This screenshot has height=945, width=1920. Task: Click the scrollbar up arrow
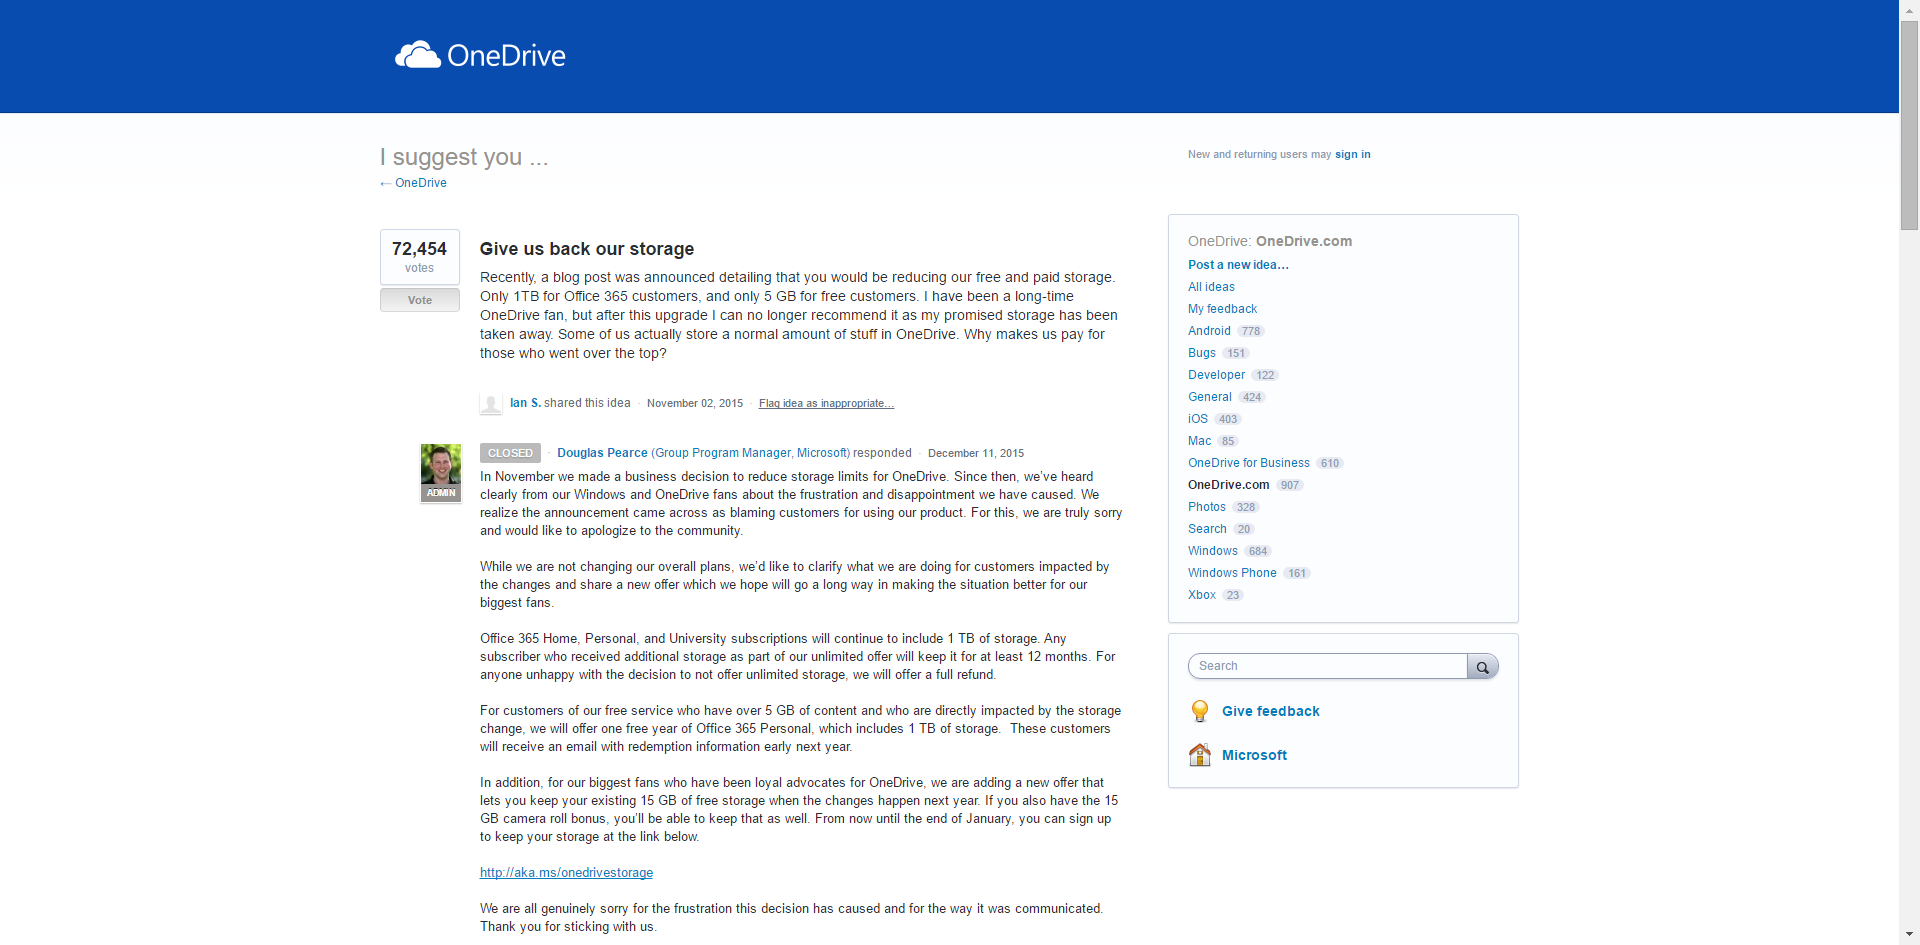click(1909, 9)
